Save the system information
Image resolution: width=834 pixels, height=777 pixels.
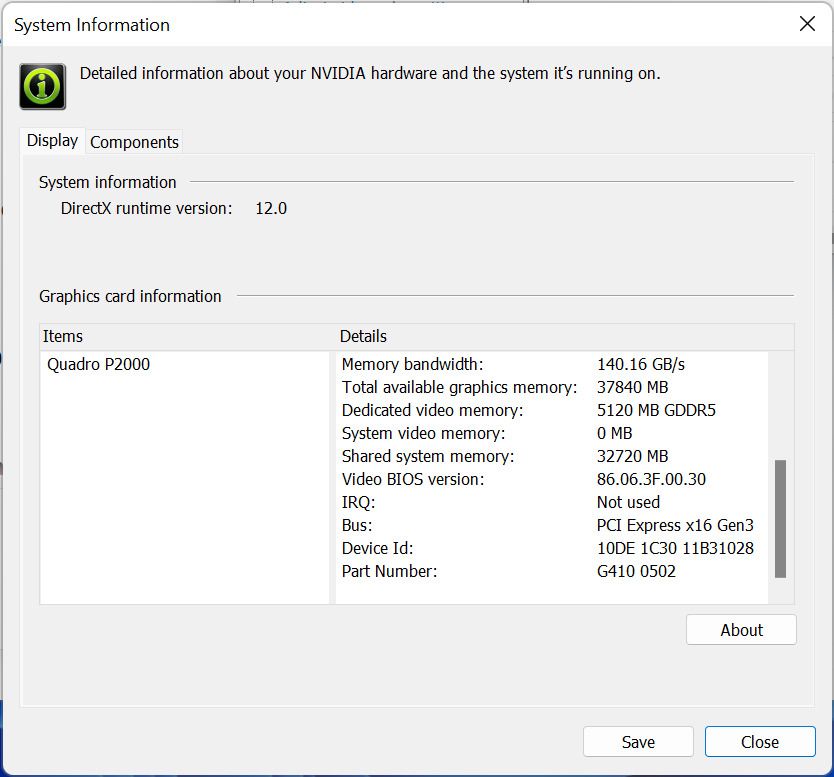point(638,741)
